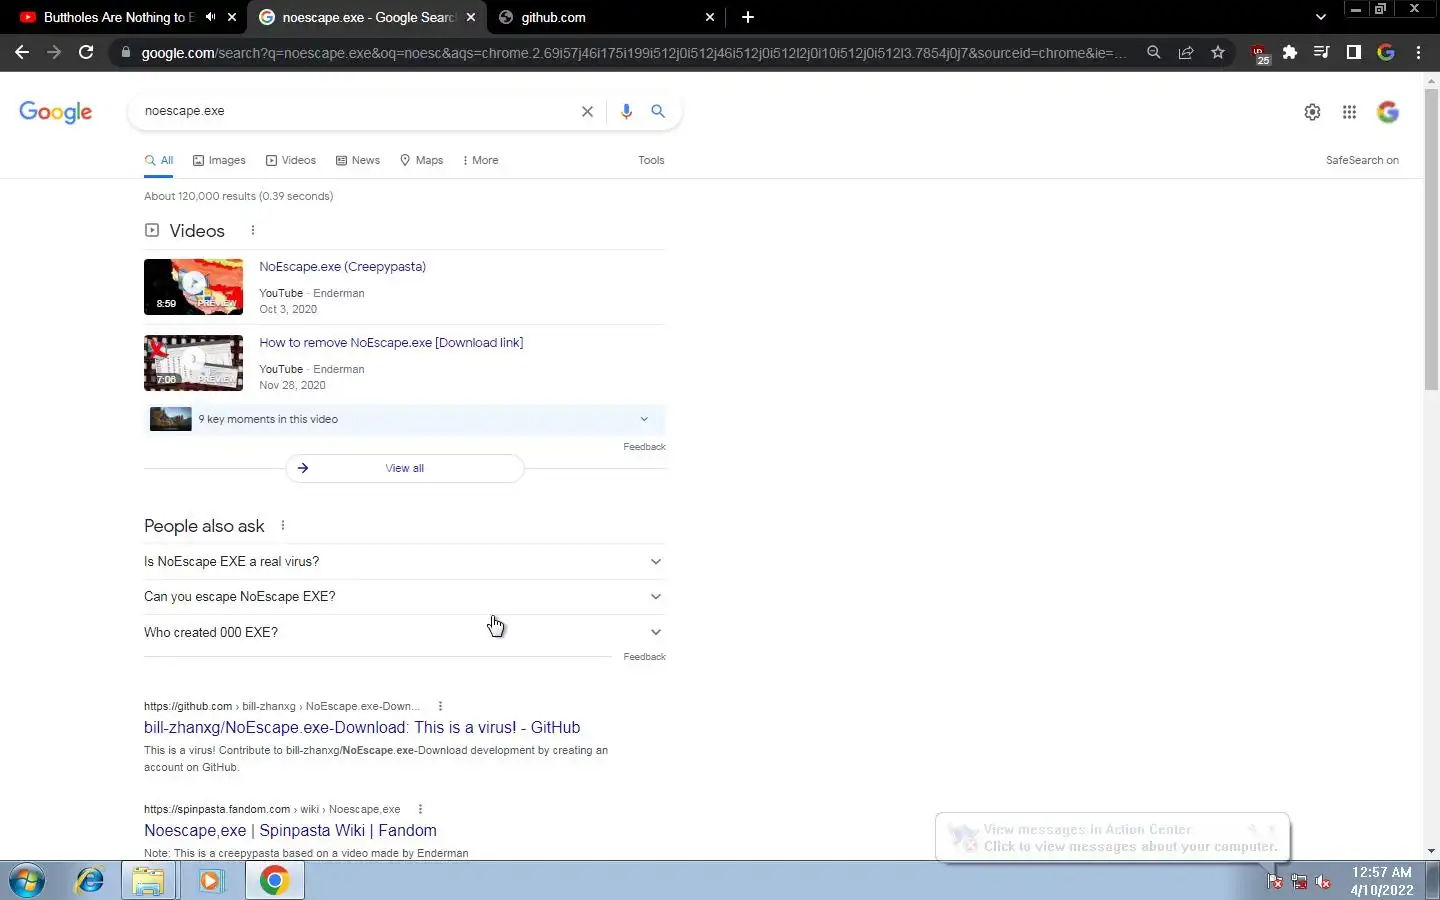Switch to the Images search tab
The width and height of the screenshot is (1440, 900).
click(219, 160)
